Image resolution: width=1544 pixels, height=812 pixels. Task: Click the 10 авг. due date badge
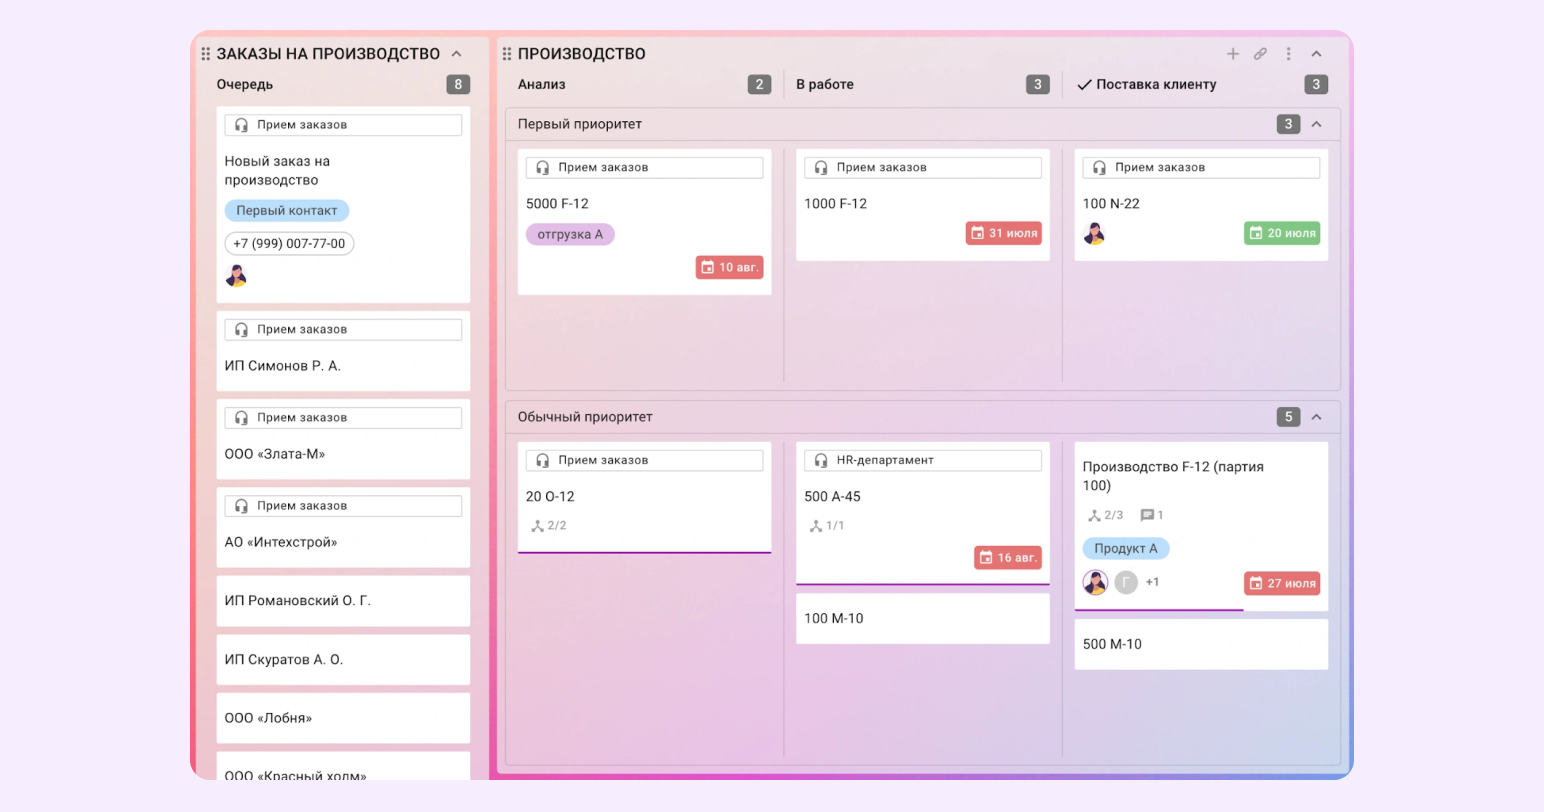point(730,267)
